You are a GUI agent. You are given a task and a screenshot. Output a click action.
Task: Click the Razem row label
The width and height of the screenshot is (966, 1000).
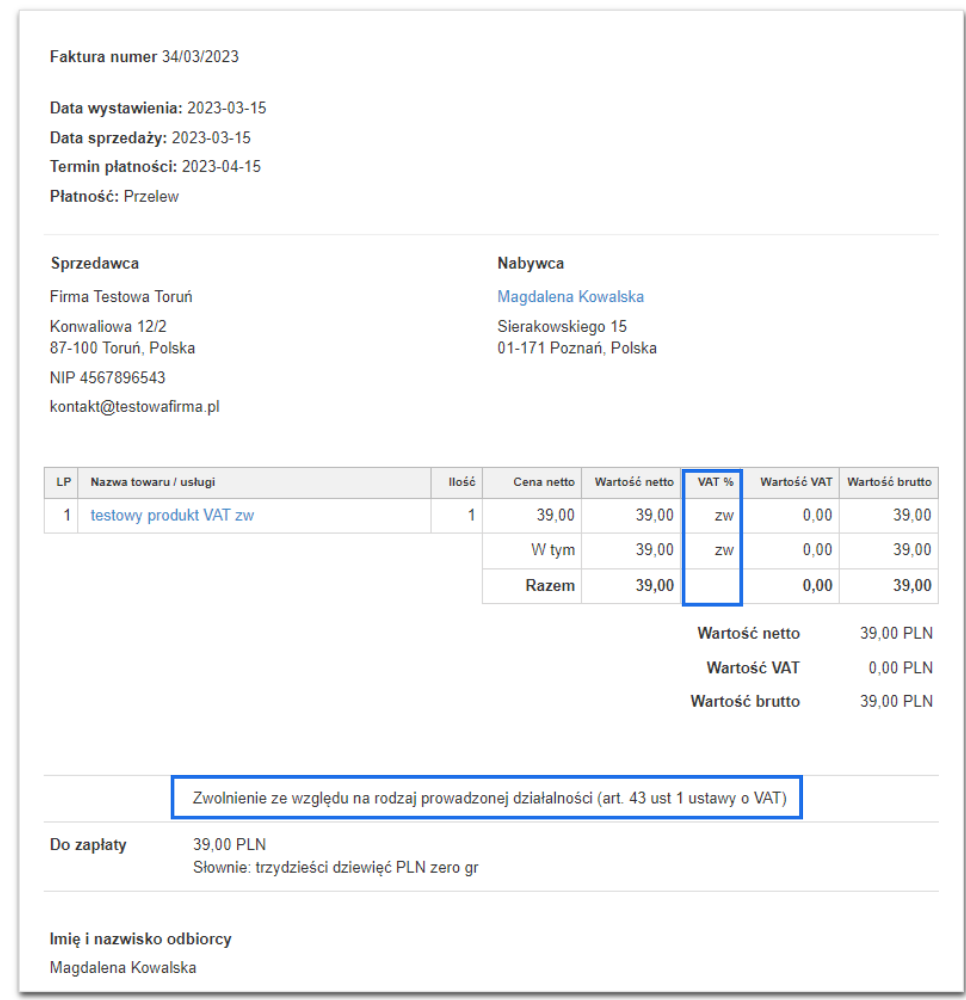pyautogui.click(x=550, y=585)
